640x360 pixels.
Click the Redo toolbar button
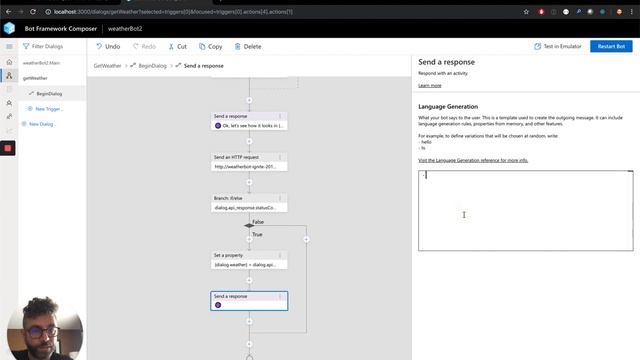144,47
